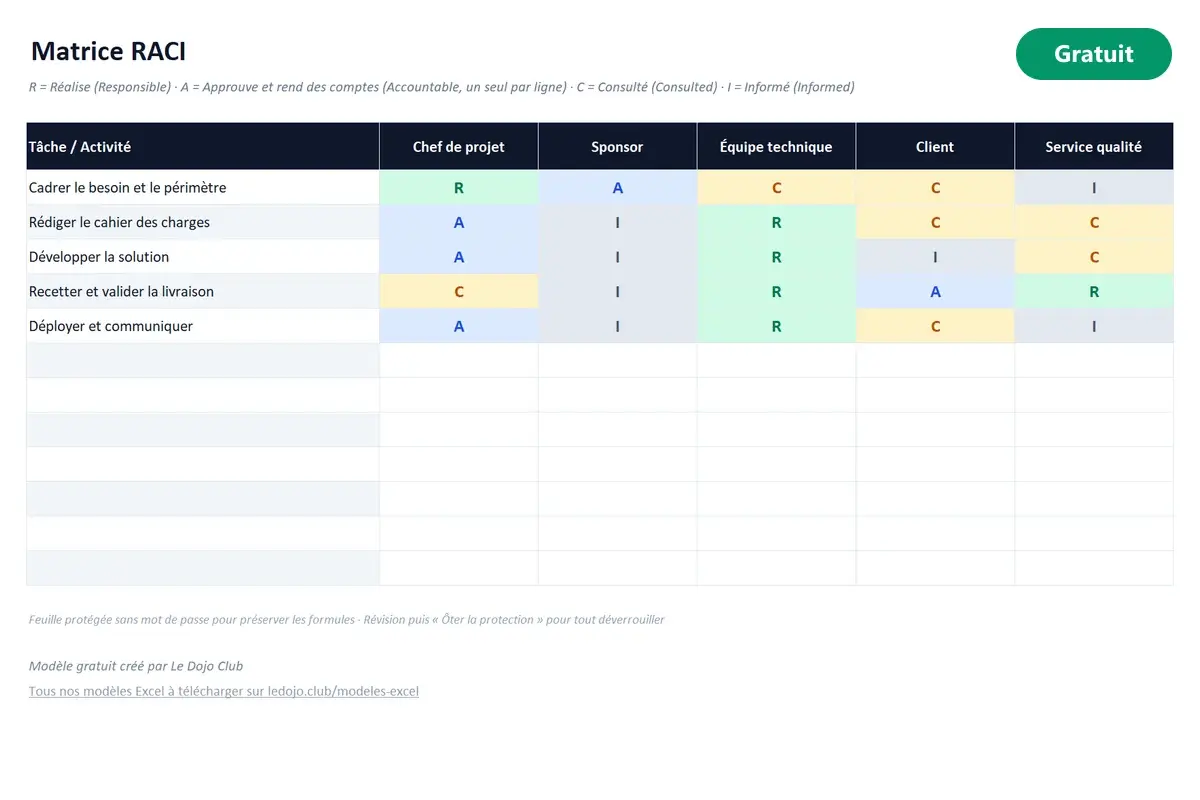Select the Sponsor column header
1200x800 pixels.
[617, 146]
